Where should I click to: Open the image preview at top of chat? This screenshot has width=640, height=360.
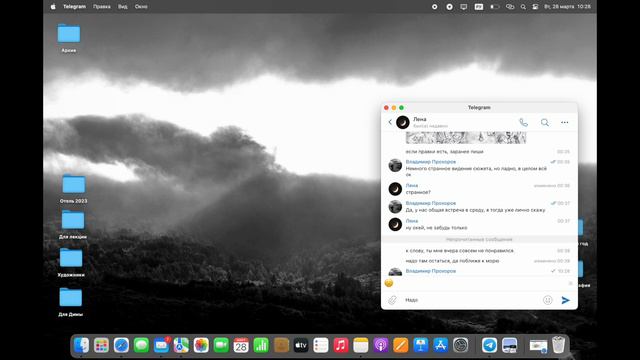[466, 138]
